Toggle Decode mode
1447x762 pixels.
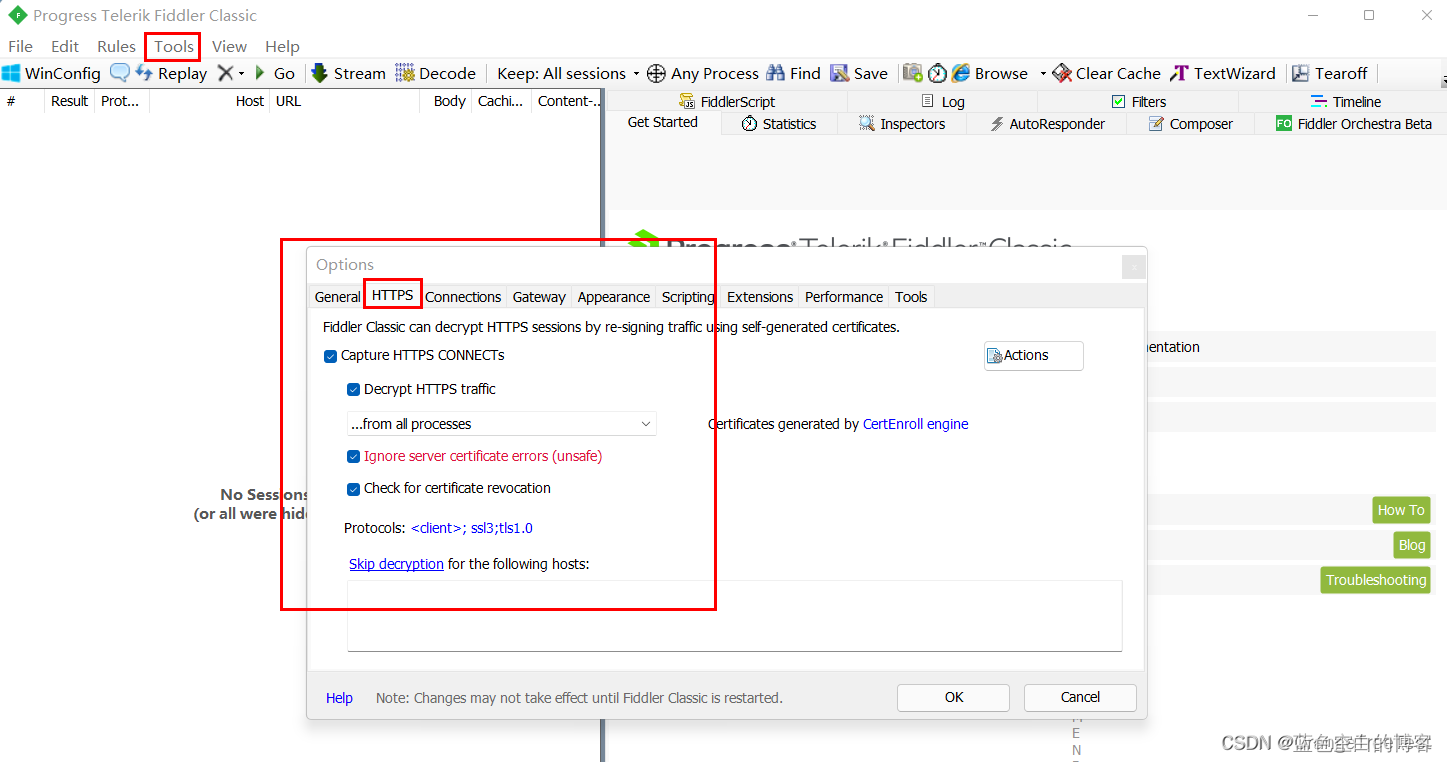pyautogui.click(x=436, y=72)
